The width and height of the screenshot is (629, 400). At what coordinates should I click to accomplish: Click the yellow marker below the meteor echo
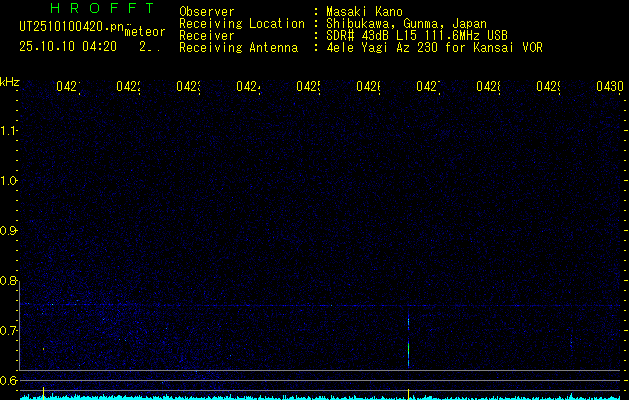[x=408, y=392]
